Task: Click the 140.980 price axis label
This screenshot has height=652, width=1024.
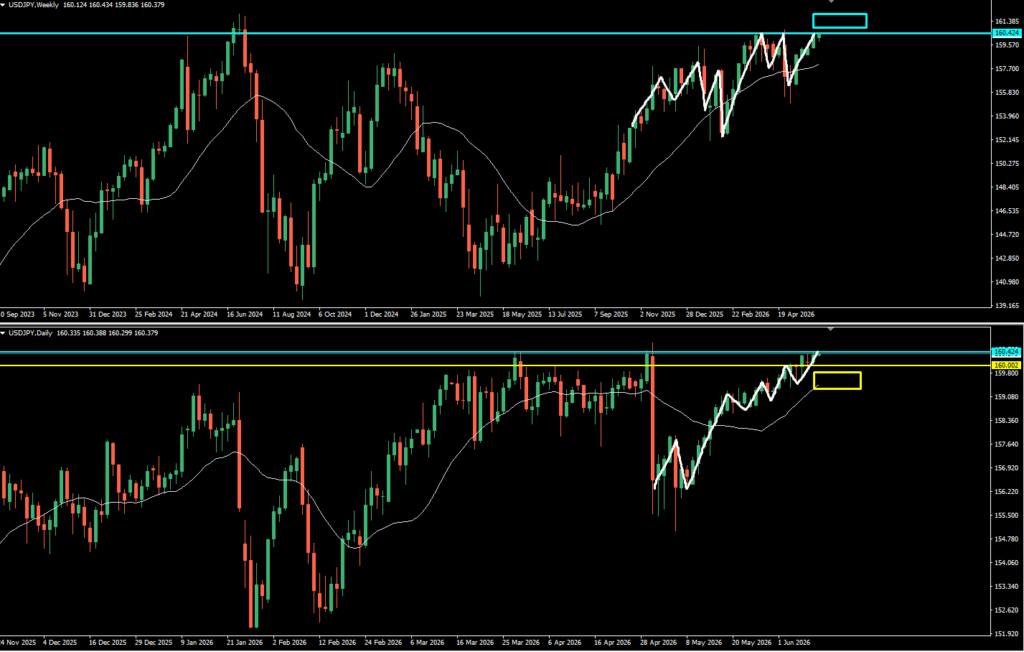Action: point(1008,282)
